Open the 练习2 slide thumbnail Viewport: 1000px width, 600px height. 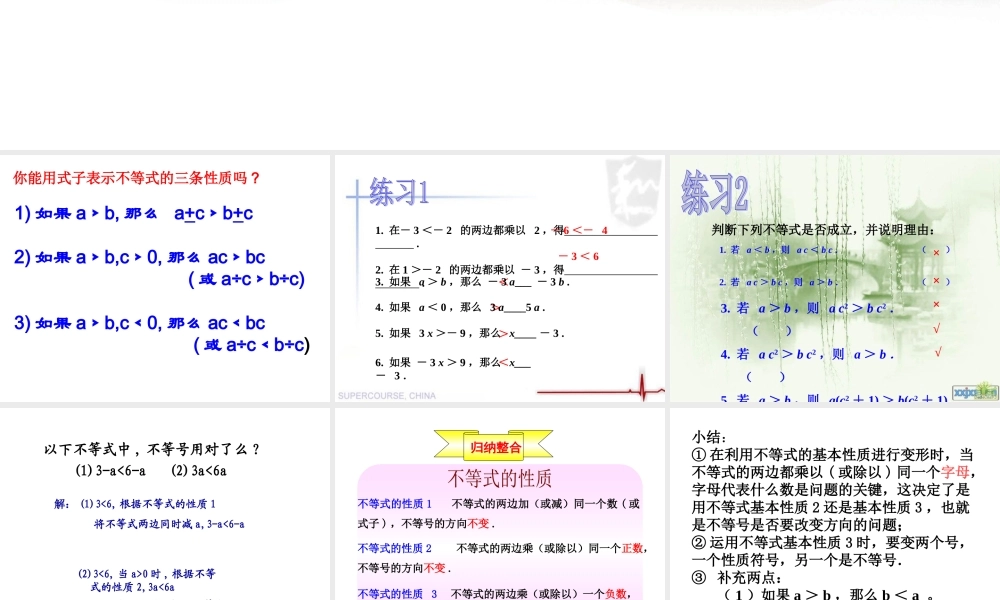pos(835,278)
